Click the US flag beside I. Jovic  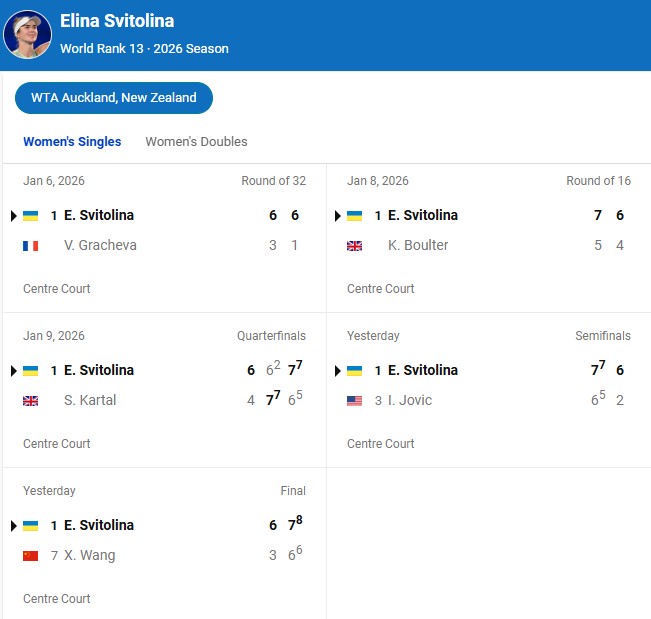coord(354,401)
